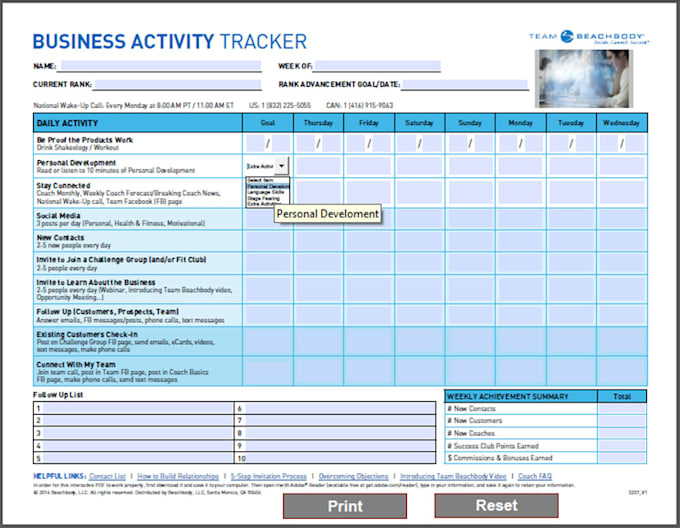Click the Print button

[345, 506]
